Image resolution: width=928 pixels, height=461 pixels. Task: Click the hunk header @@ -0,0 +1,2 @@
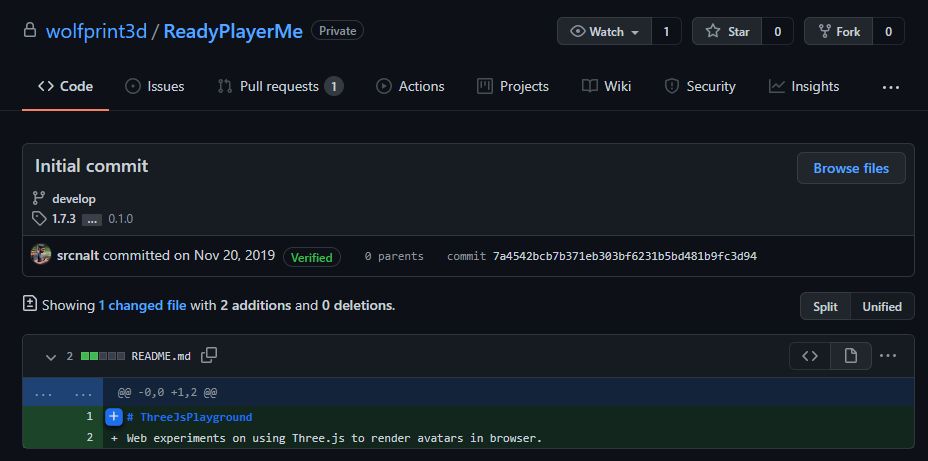[167, 392]
